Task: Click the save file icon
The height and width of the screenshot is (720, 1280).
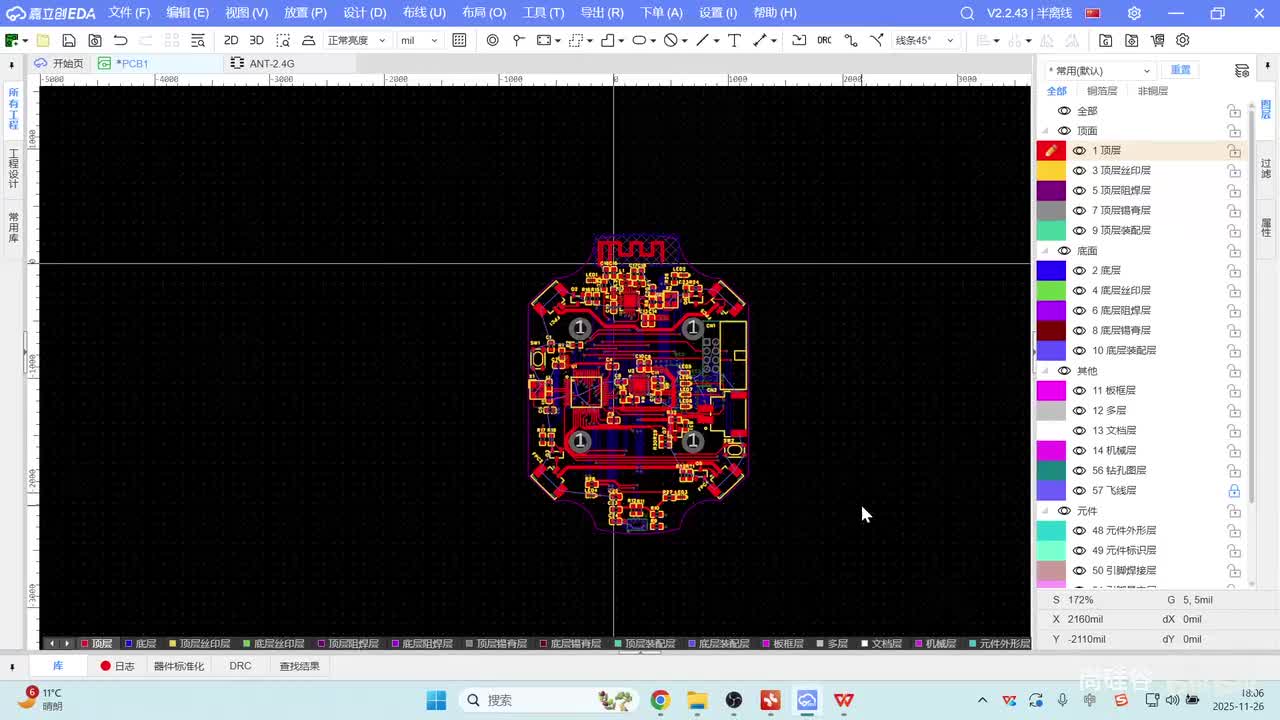Action: [x=69, y=40]
